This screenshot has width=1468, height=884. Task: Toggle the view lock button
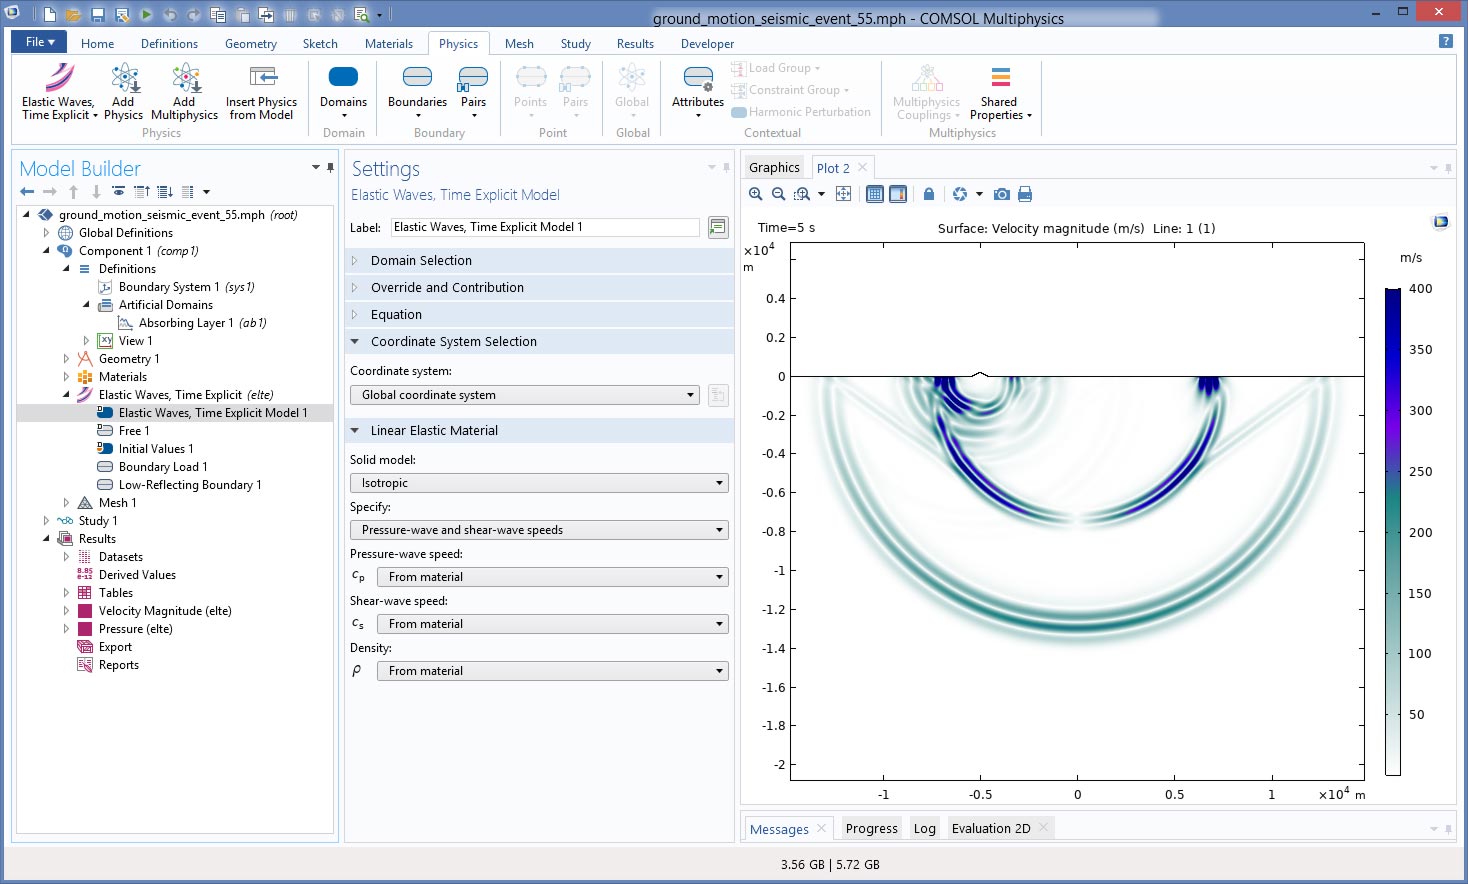pyautogui.click(x=929, y=194)
